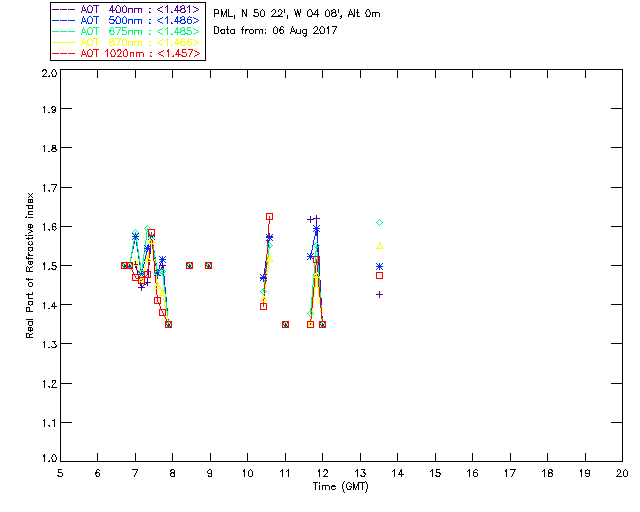The width and height of the screenshot is (640, 512).
Task: Click the 12 time-axis tick label
Action: [322, 473]
